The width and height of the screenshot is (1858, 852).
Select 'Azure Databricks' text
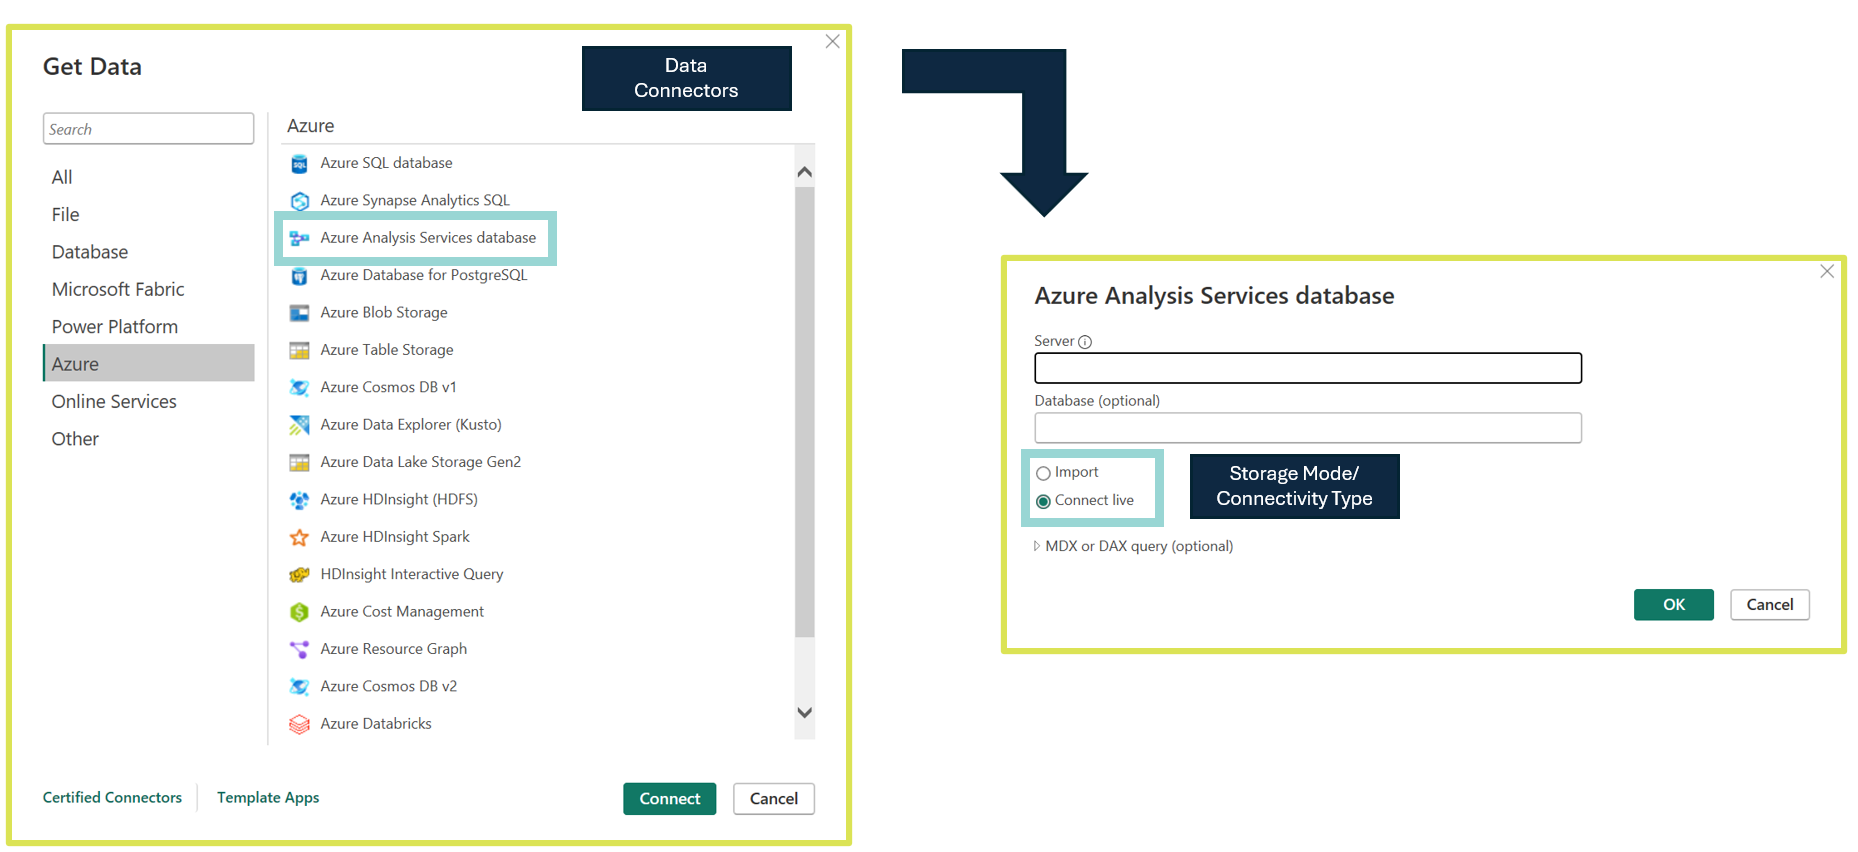pyautogui.click(x=376, y=724)
